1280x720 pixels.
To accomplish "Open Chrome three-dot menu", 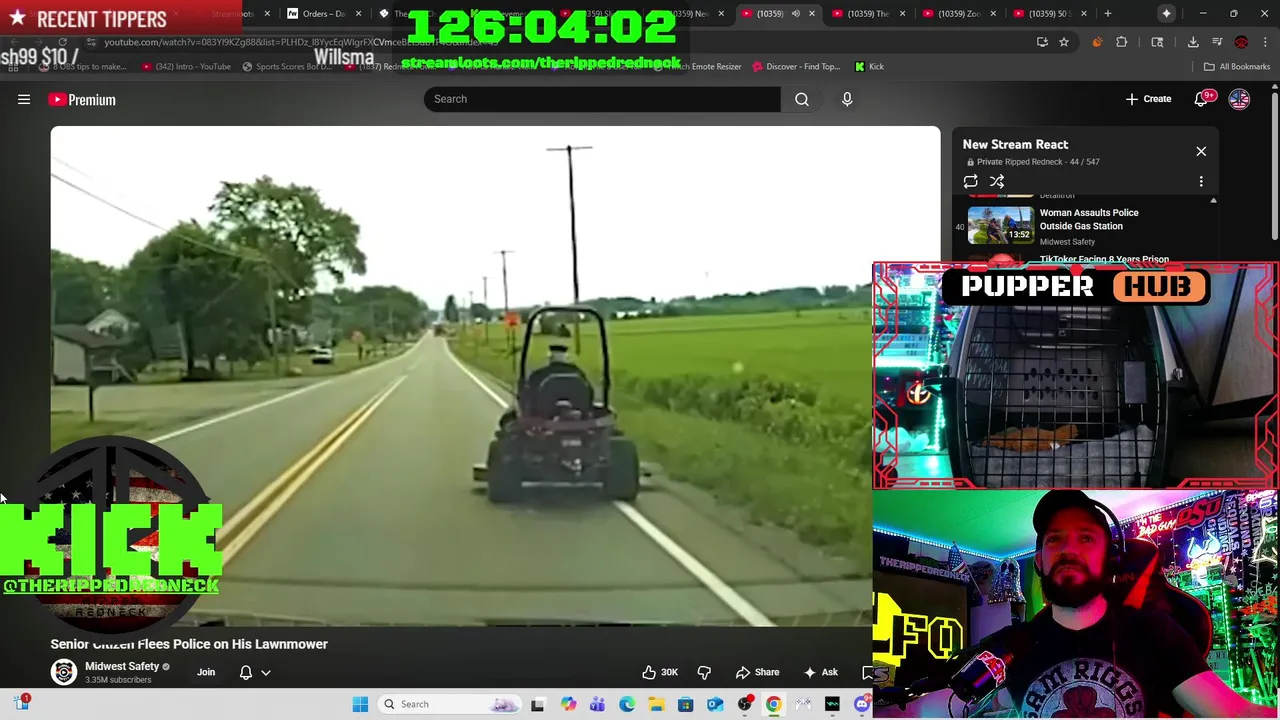I will click(x=1265, y=42).
